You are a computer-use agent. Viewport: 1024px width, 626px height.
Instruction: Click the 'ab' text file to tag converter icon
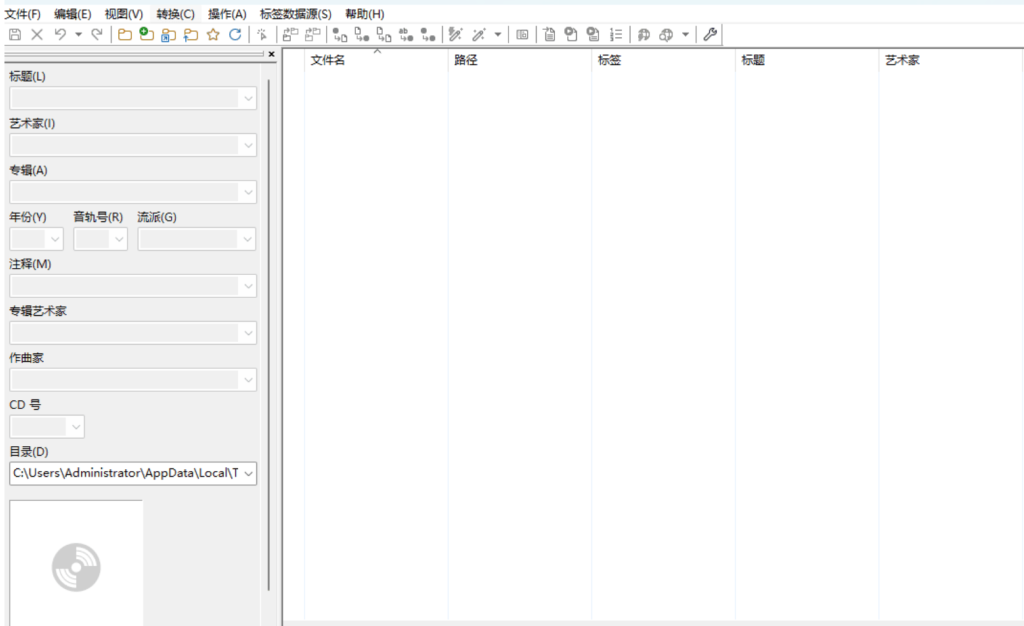pos(406,35)
